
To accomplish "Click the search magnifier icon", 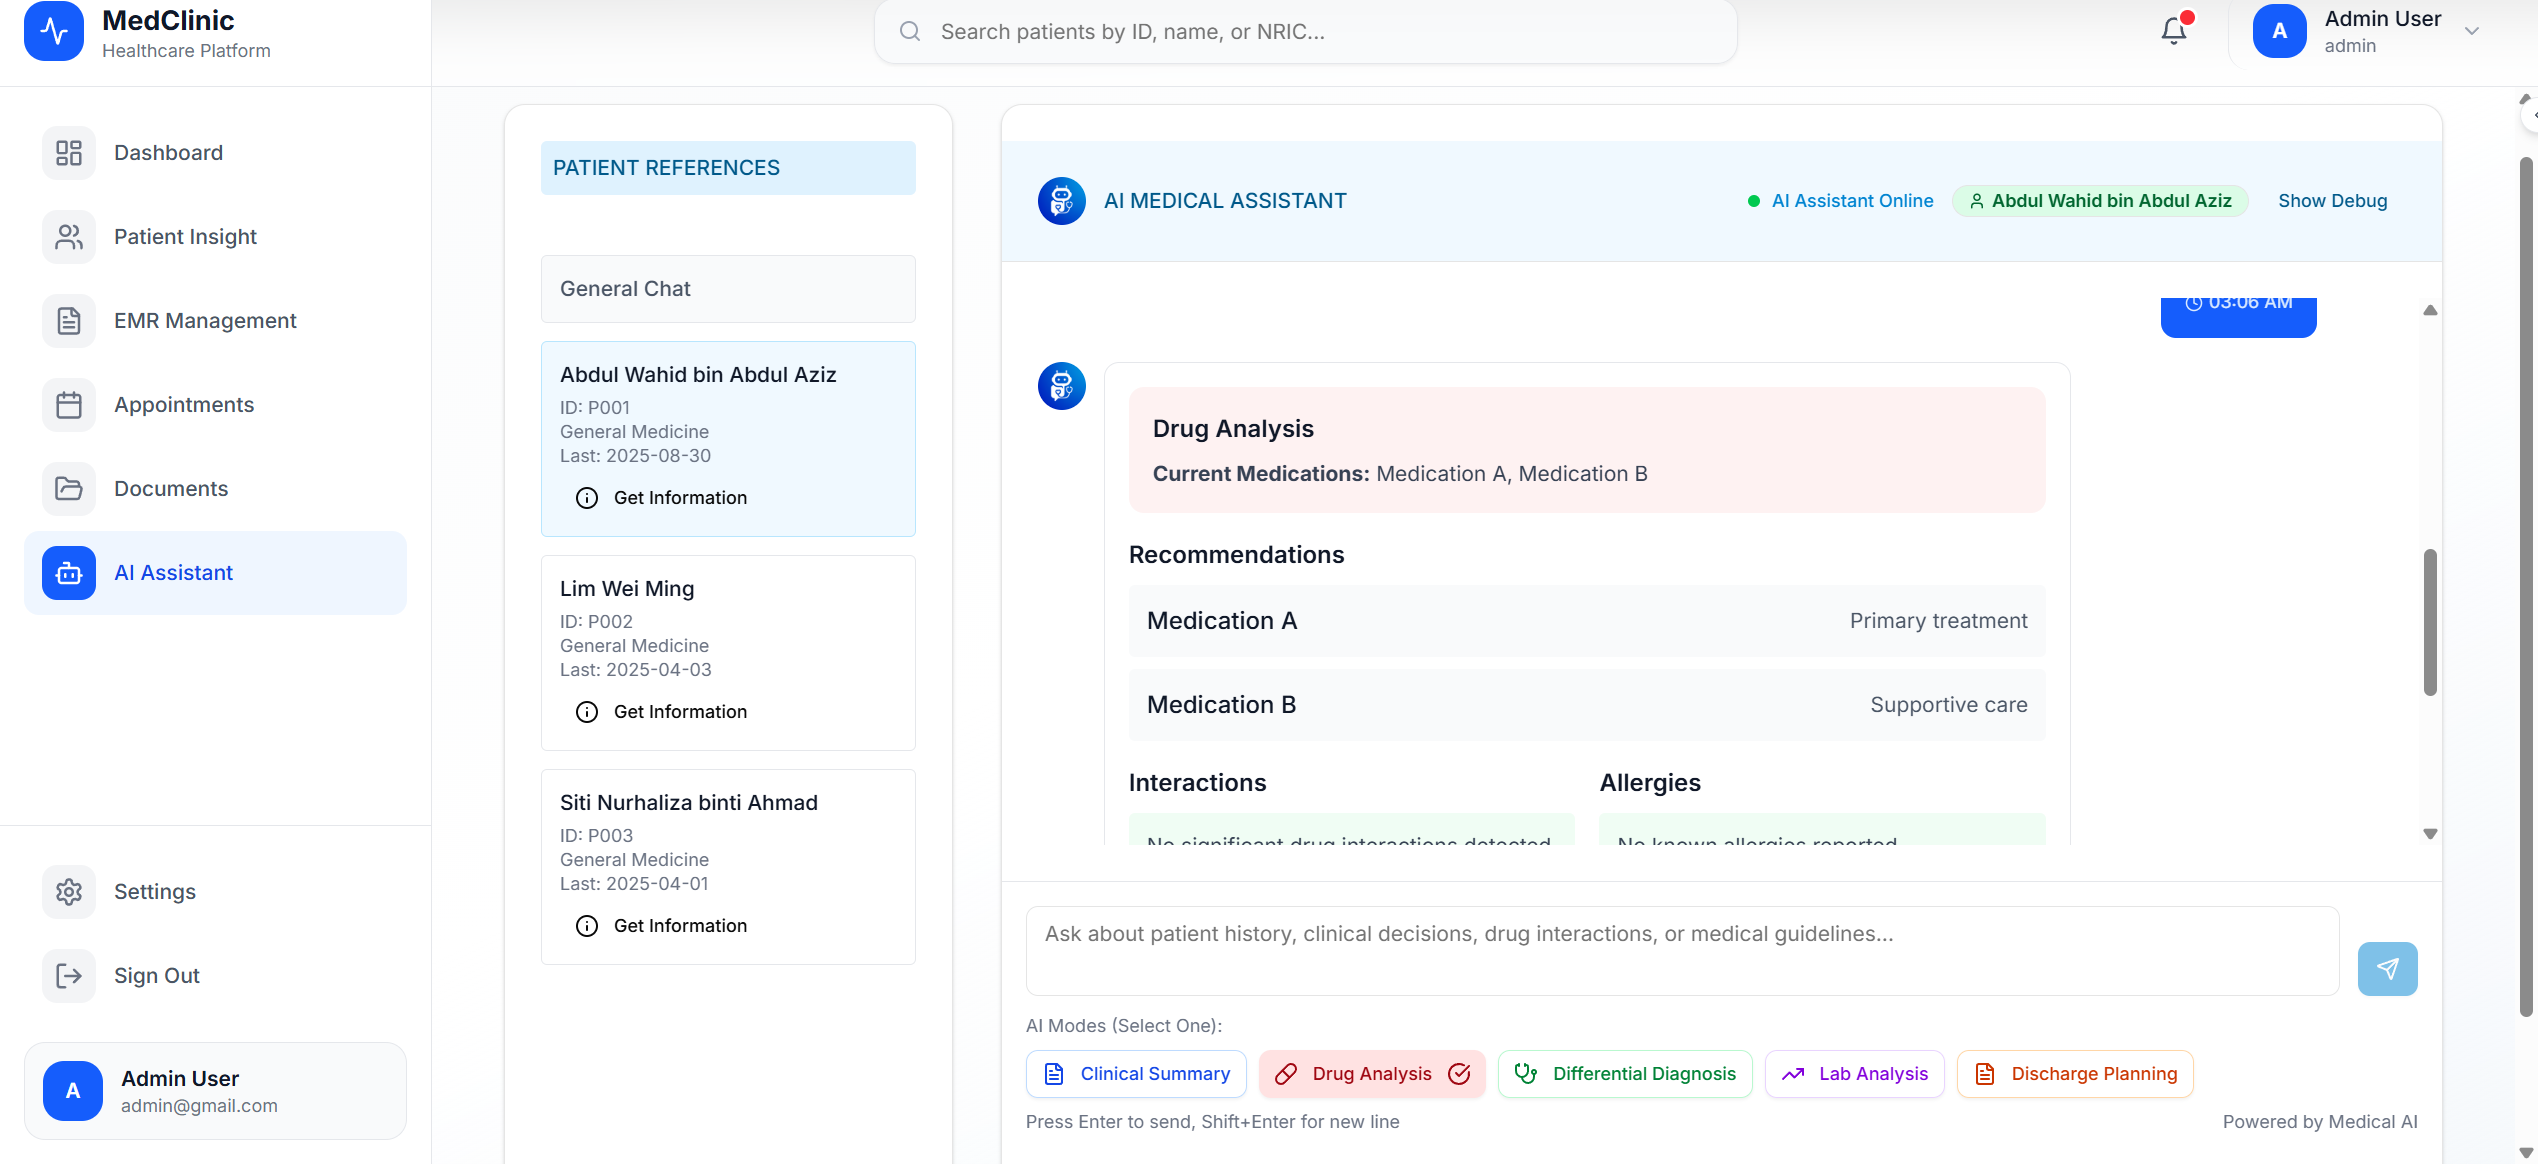I will tap(910, 32).
